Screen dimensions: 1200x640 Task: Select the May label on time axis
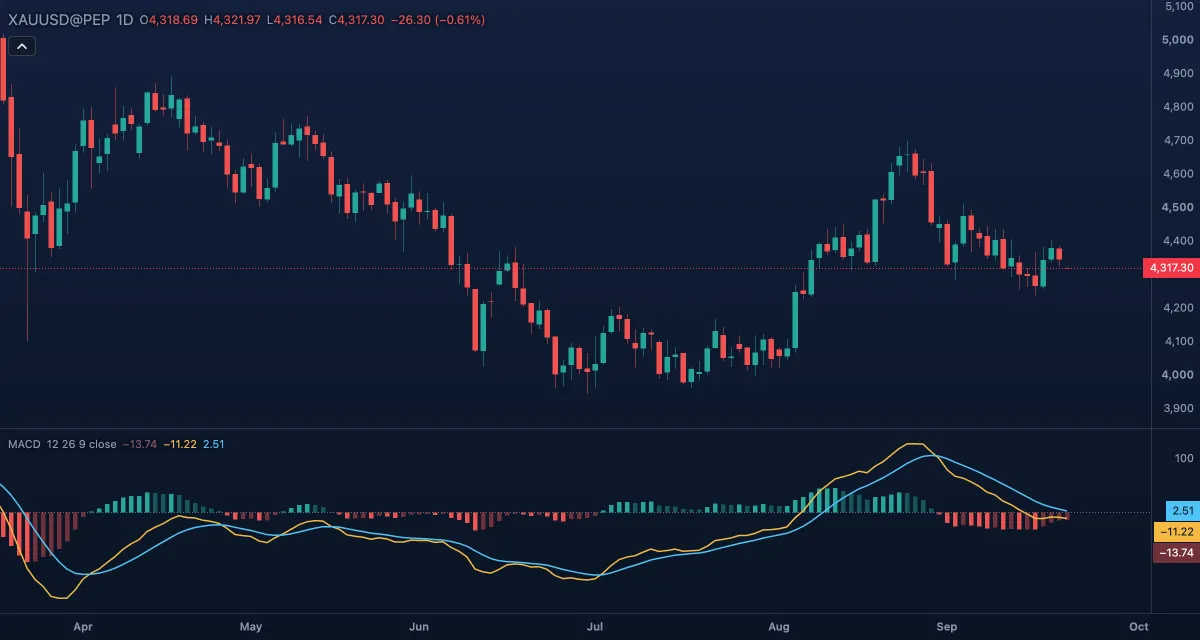click(x=251, y=627)
